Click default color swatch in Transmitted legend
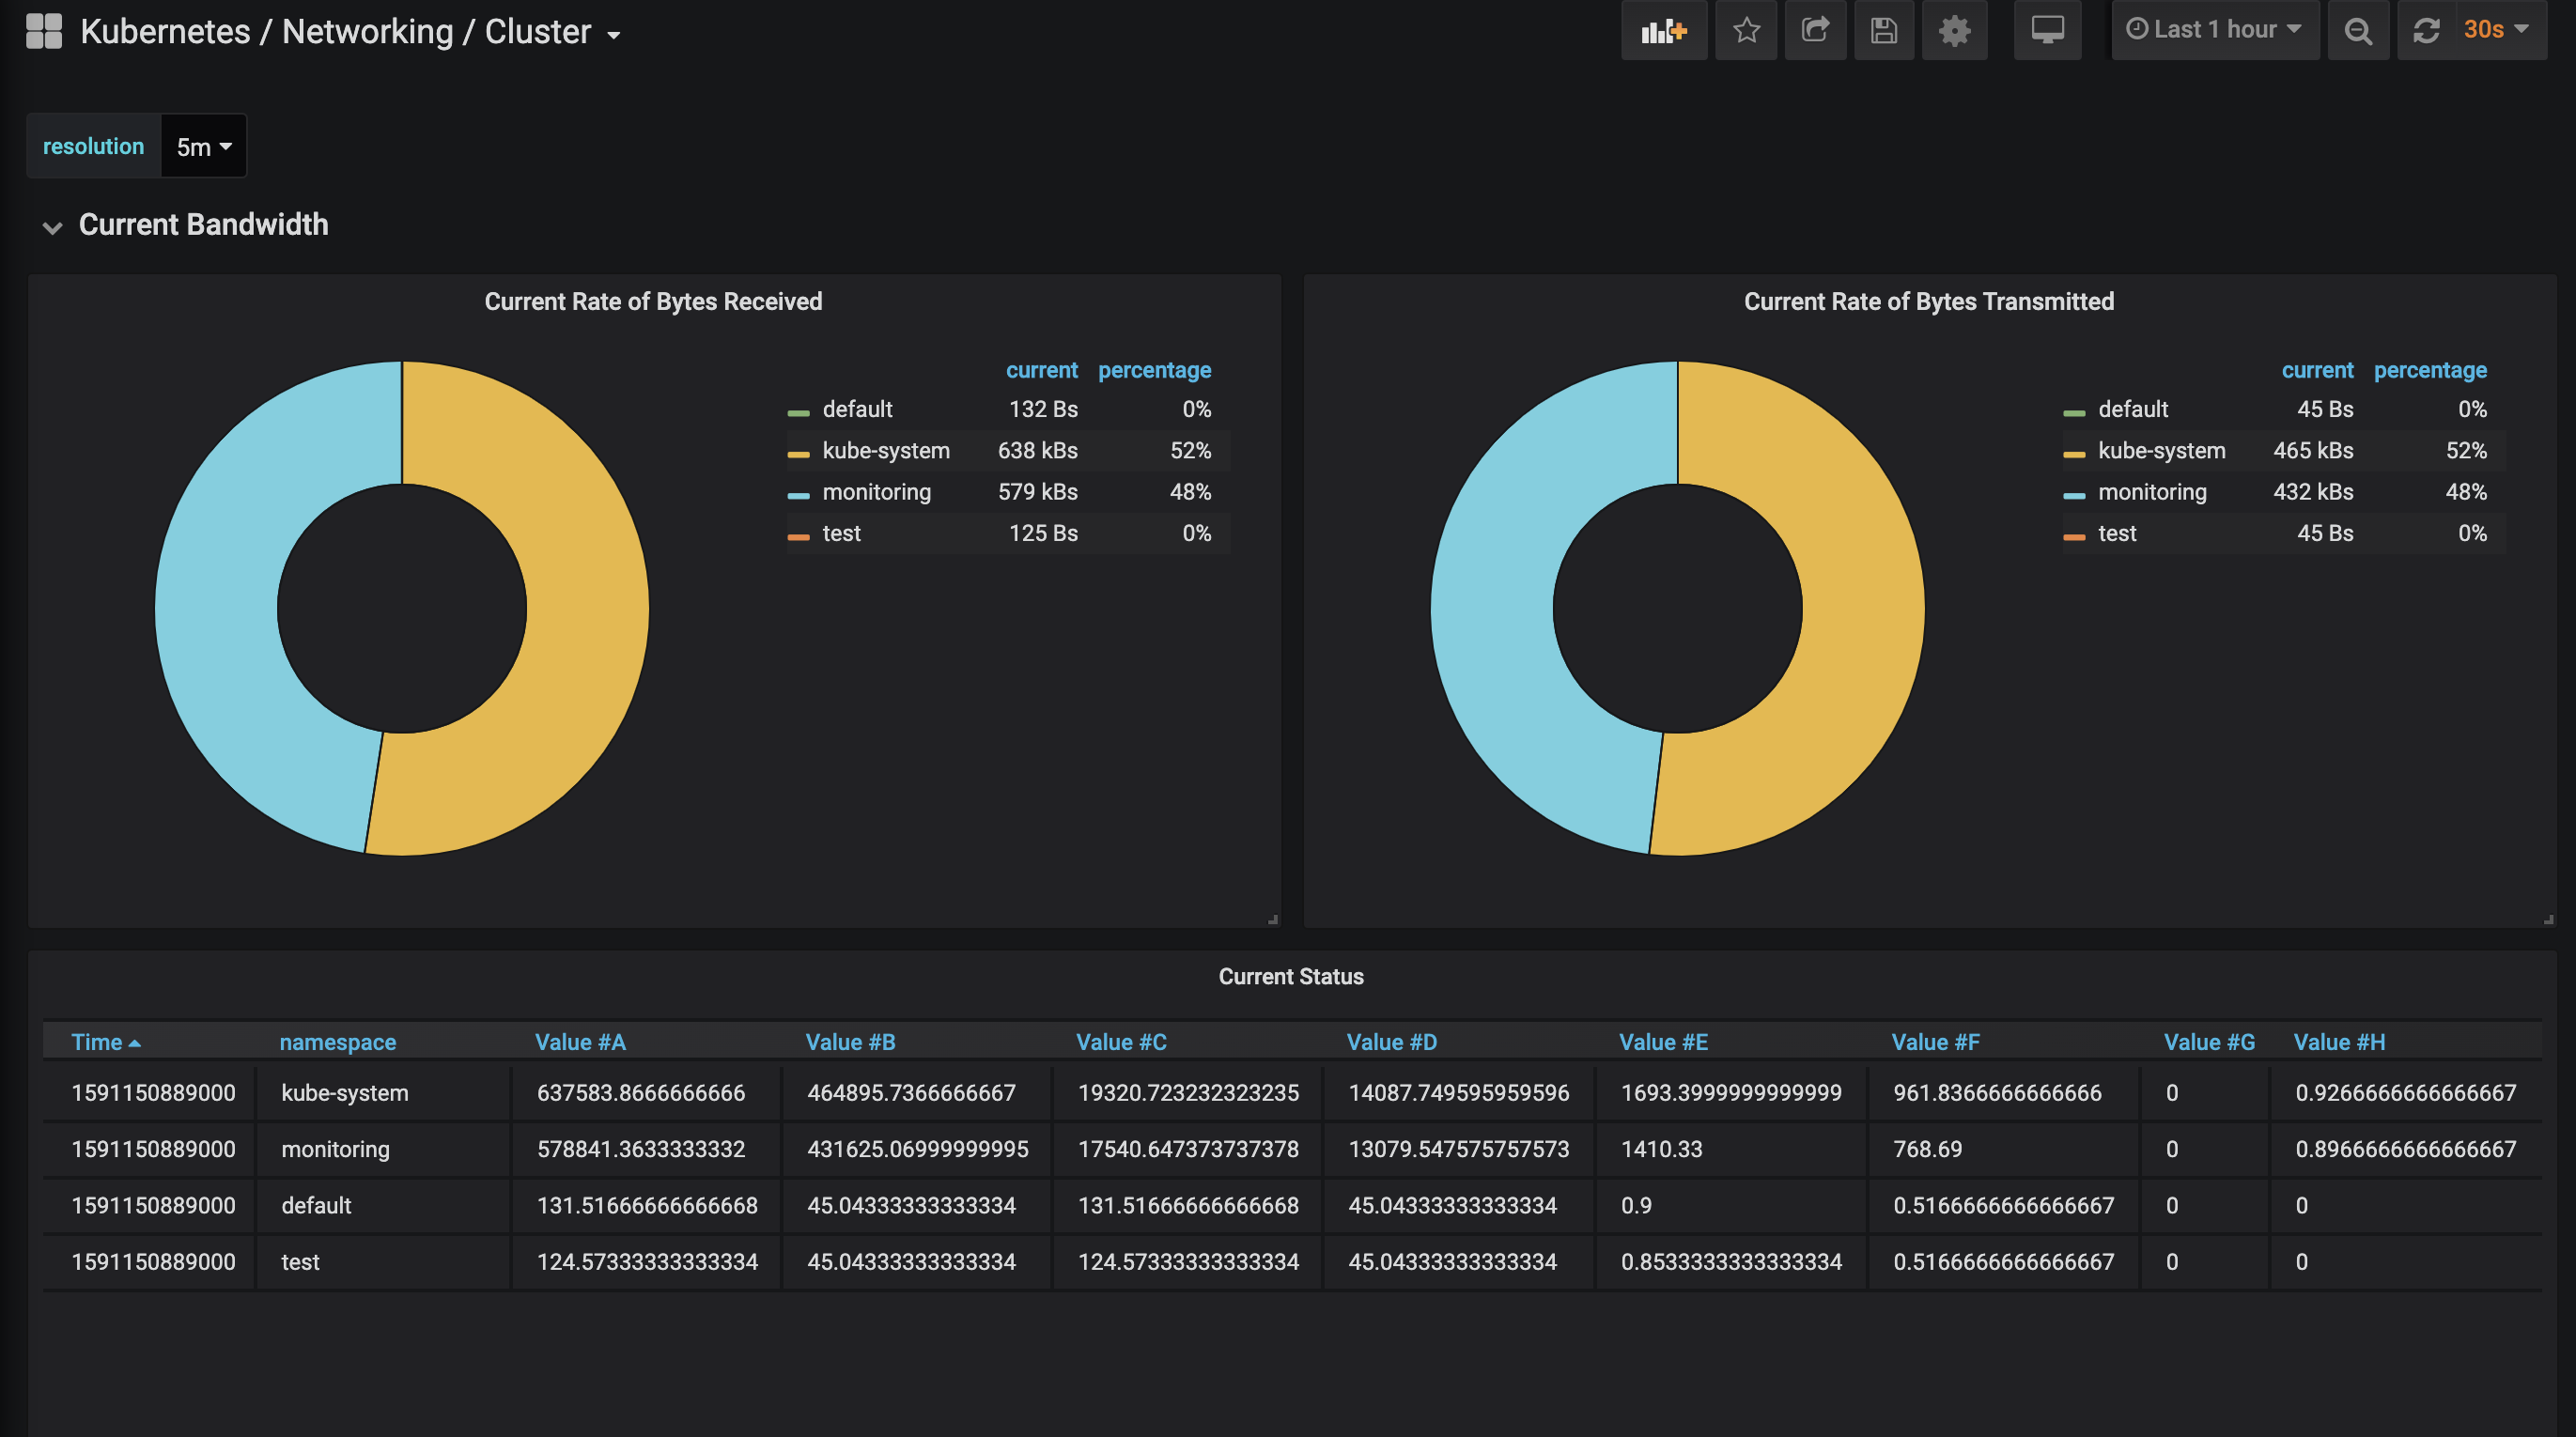 [x=2074, y=413]
